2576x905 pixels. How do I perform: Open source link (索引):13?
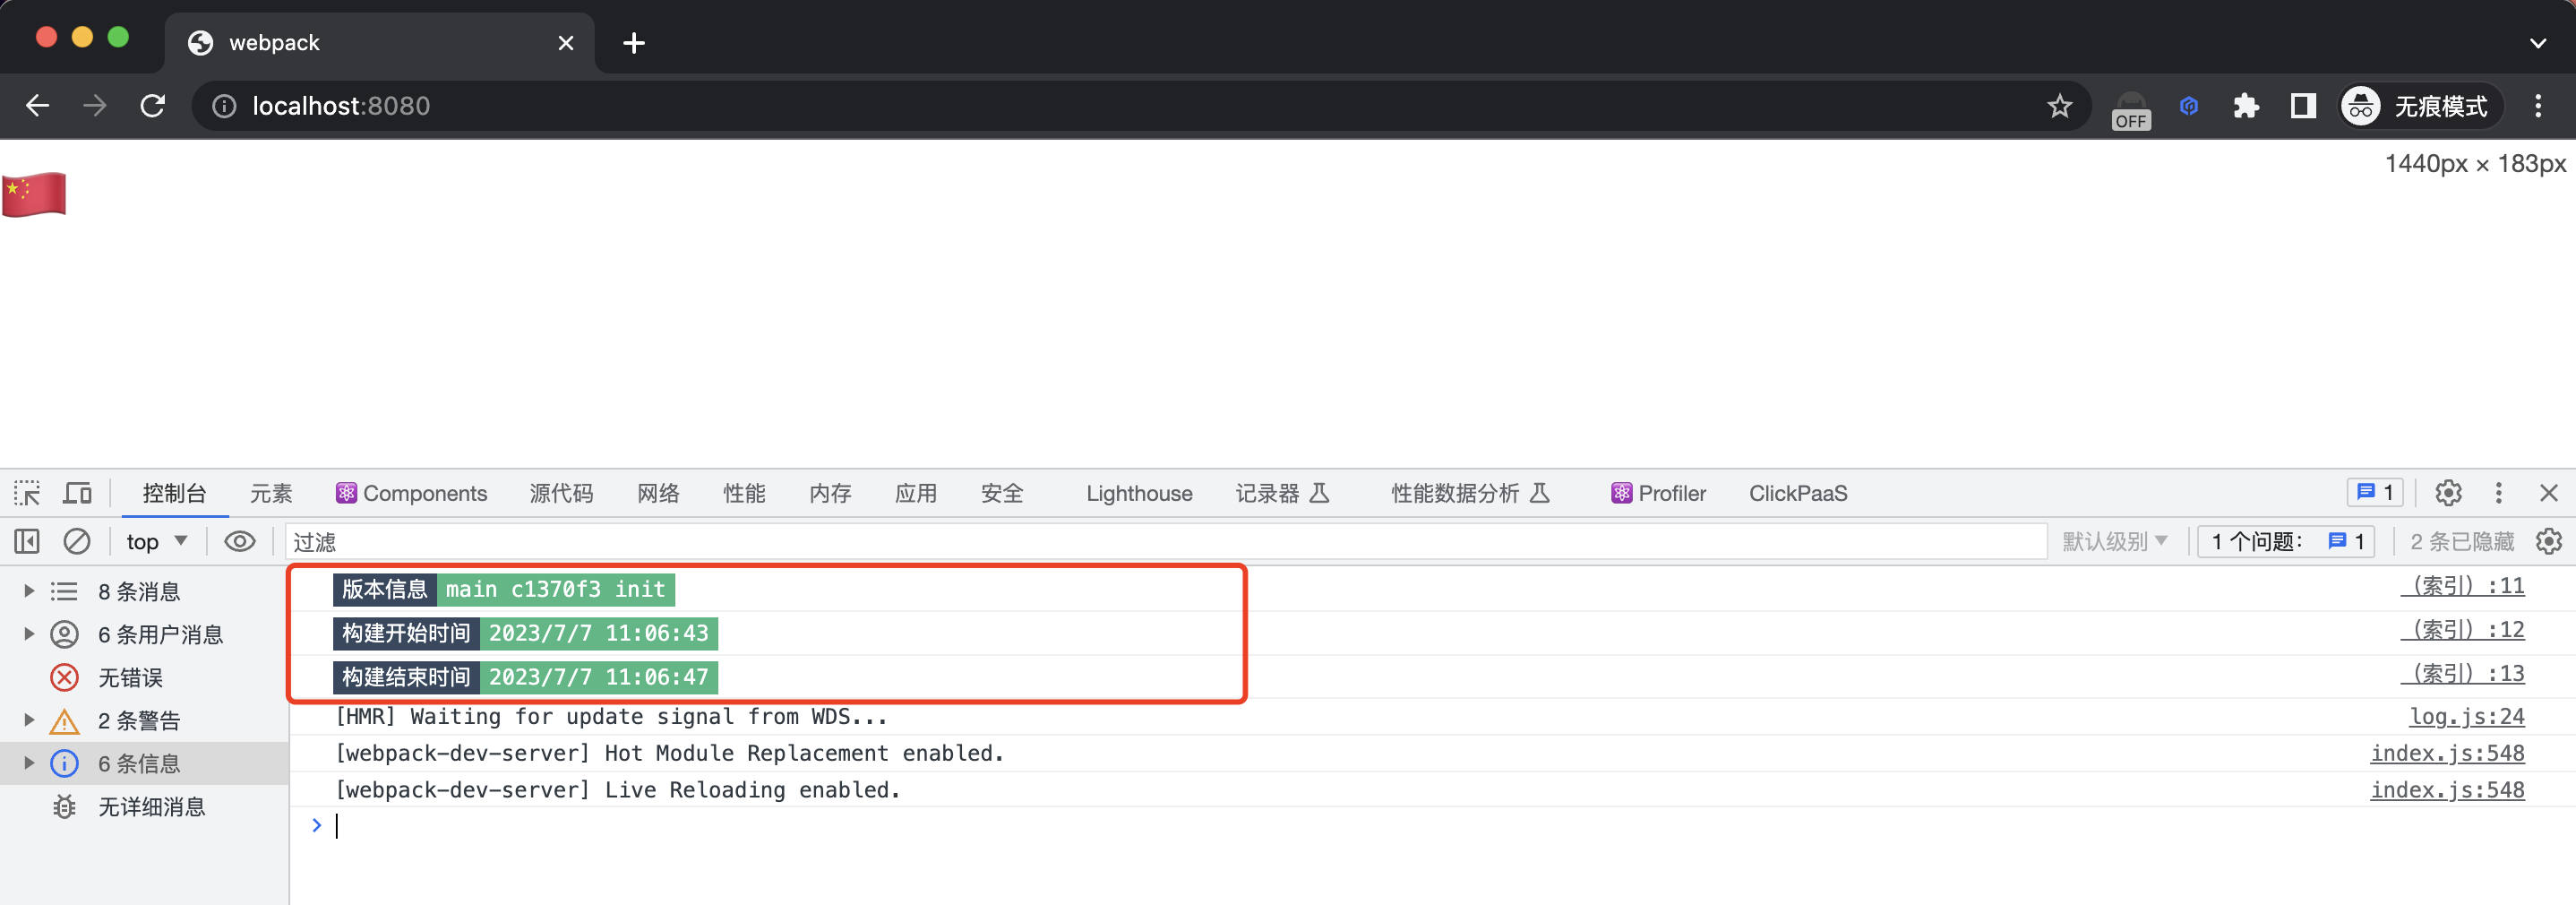pyautogui.click(x=2462, y=673)
